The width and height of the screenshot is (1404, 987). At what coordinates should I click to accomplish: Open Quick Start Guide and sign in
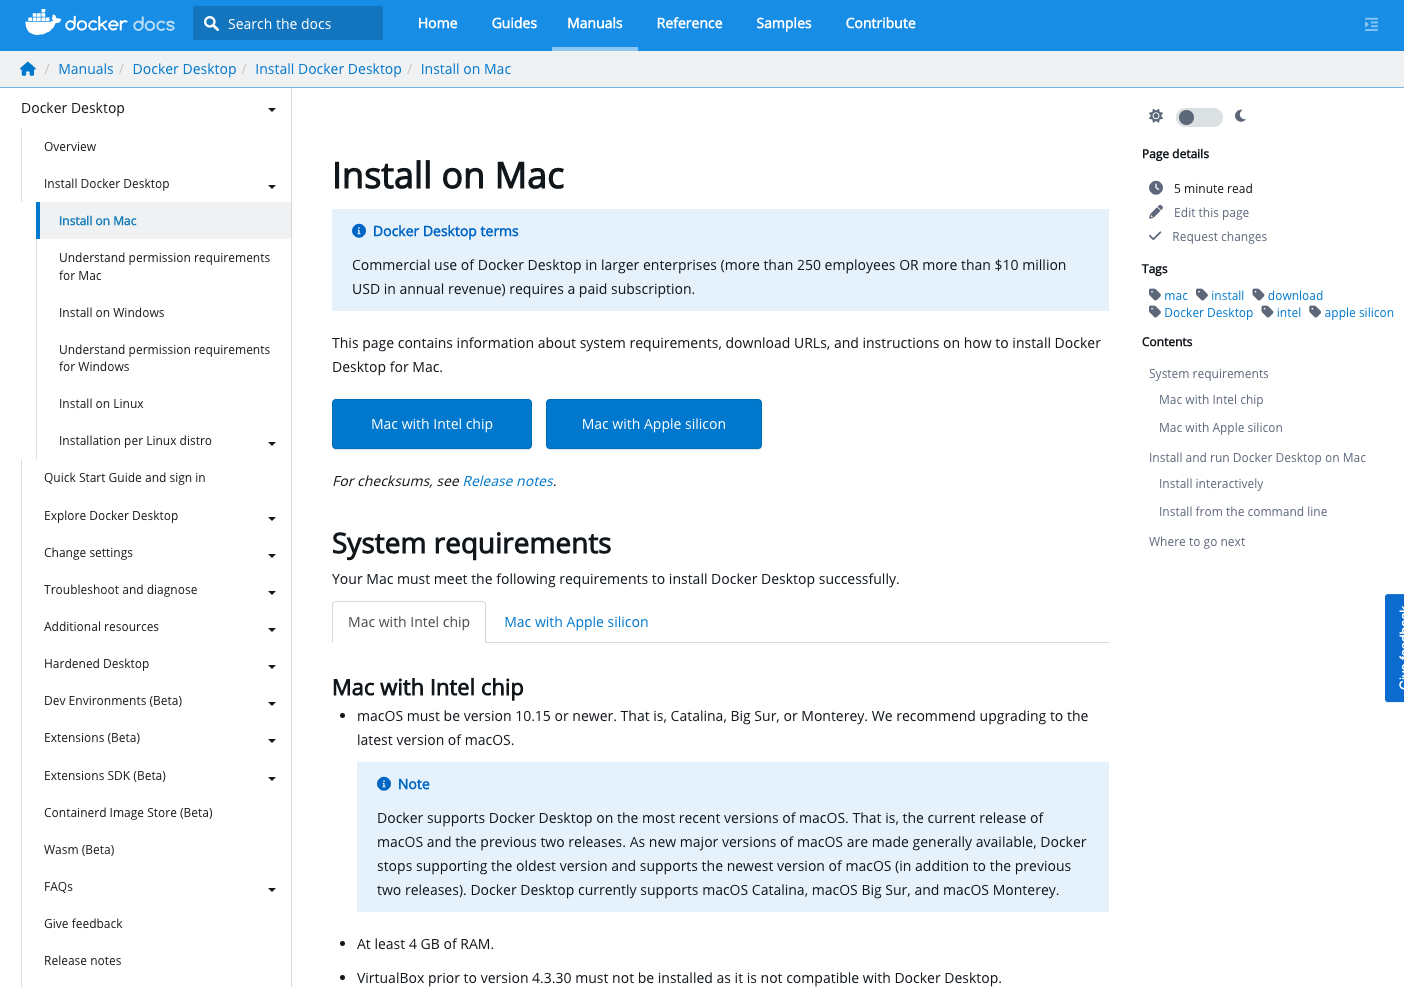coord(125,478)
